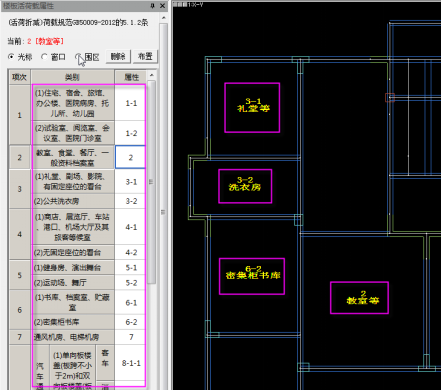Image resolution: width=441 pixels, height=390 pixels.
Task: Click the 删除 button
Action: (118, 56)
